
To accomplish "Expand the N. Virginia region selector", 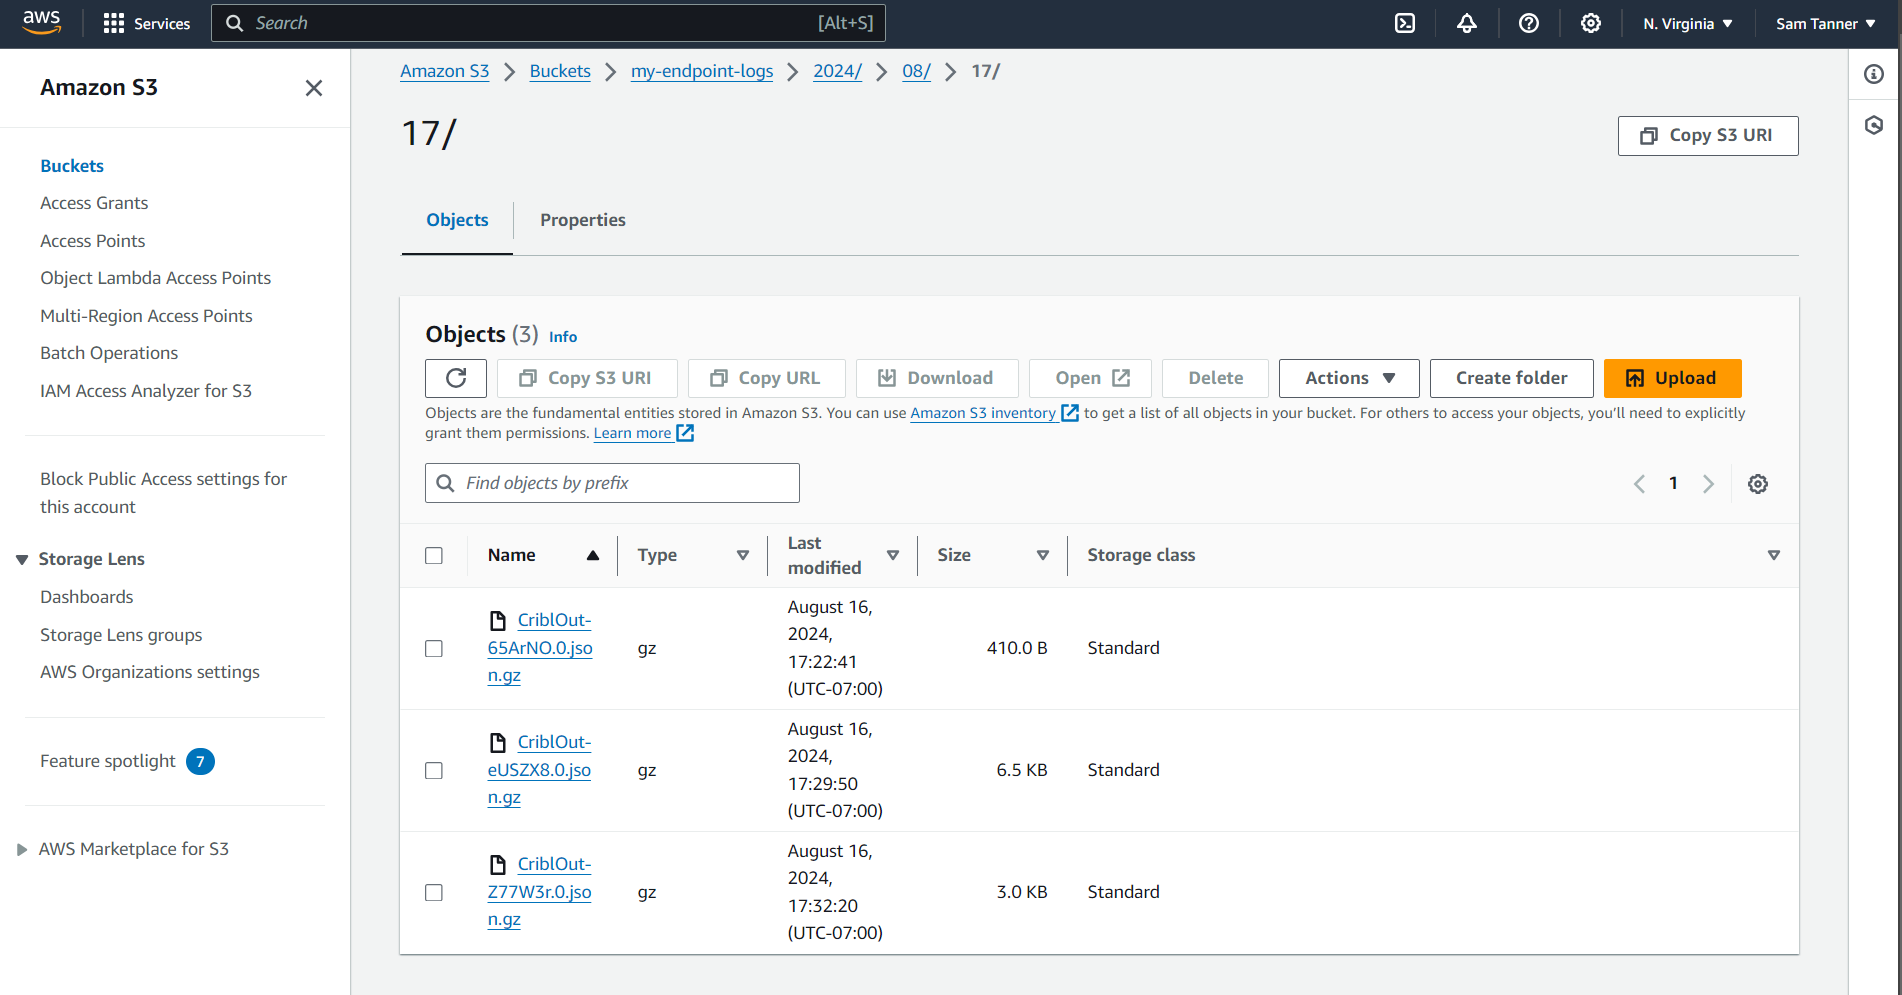I will click(1687, 23).
